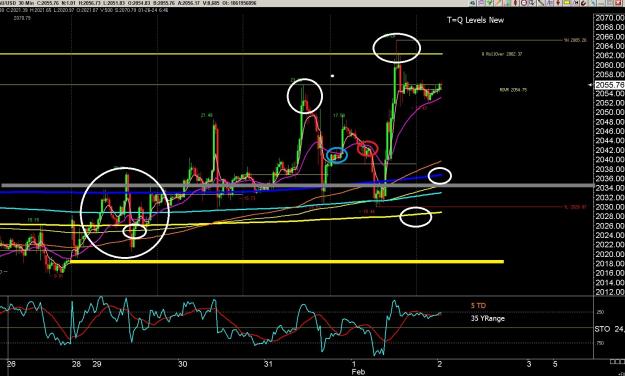Click the '5 TD' indicator label

coord(478,306)
